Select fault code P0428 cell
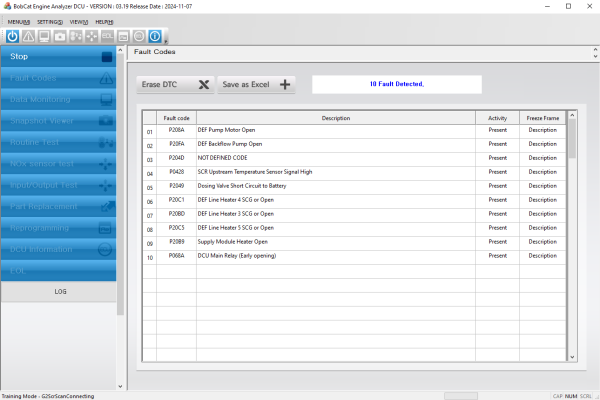The image size is (600, 400). (176, 172)
